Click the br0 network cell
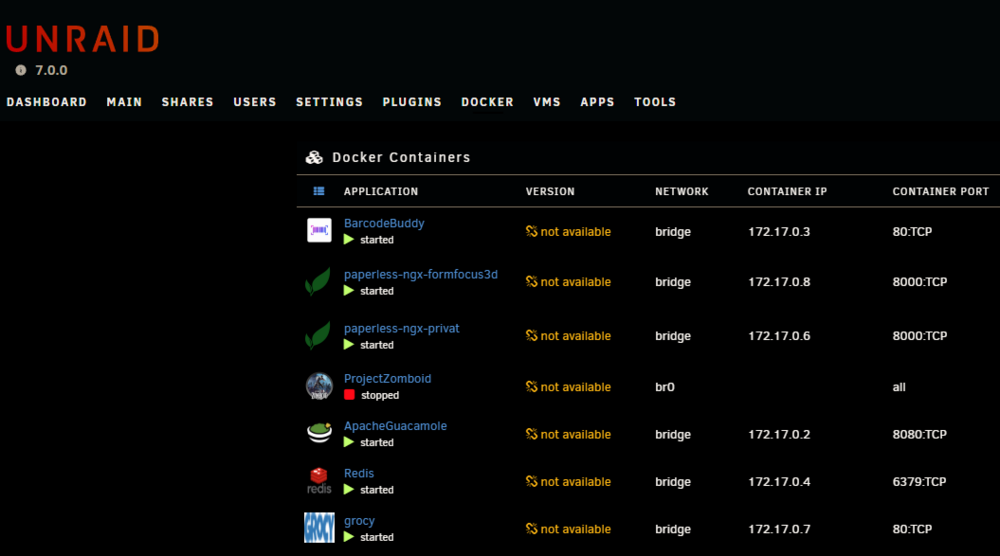This screenshot has width=1000, height=556. (665, 387)
